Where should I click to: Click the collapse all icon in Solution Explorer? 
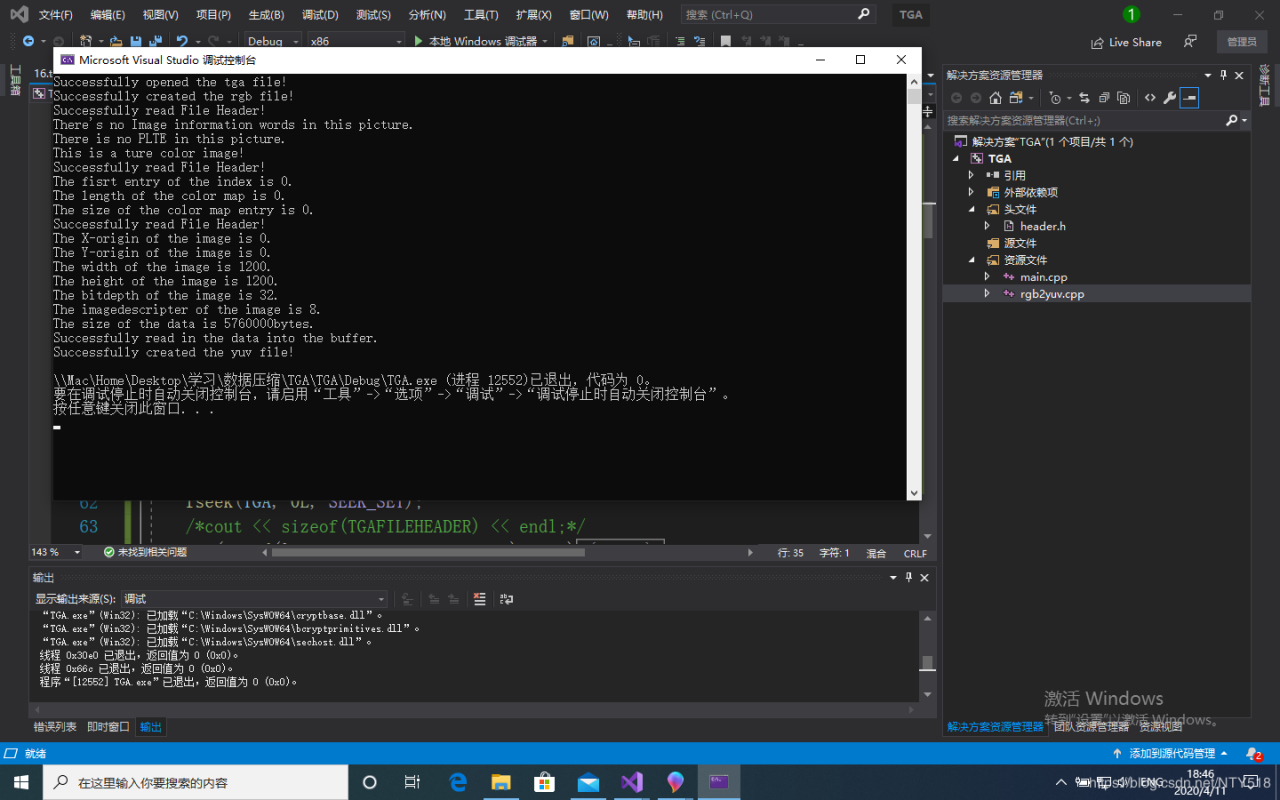1104,98
